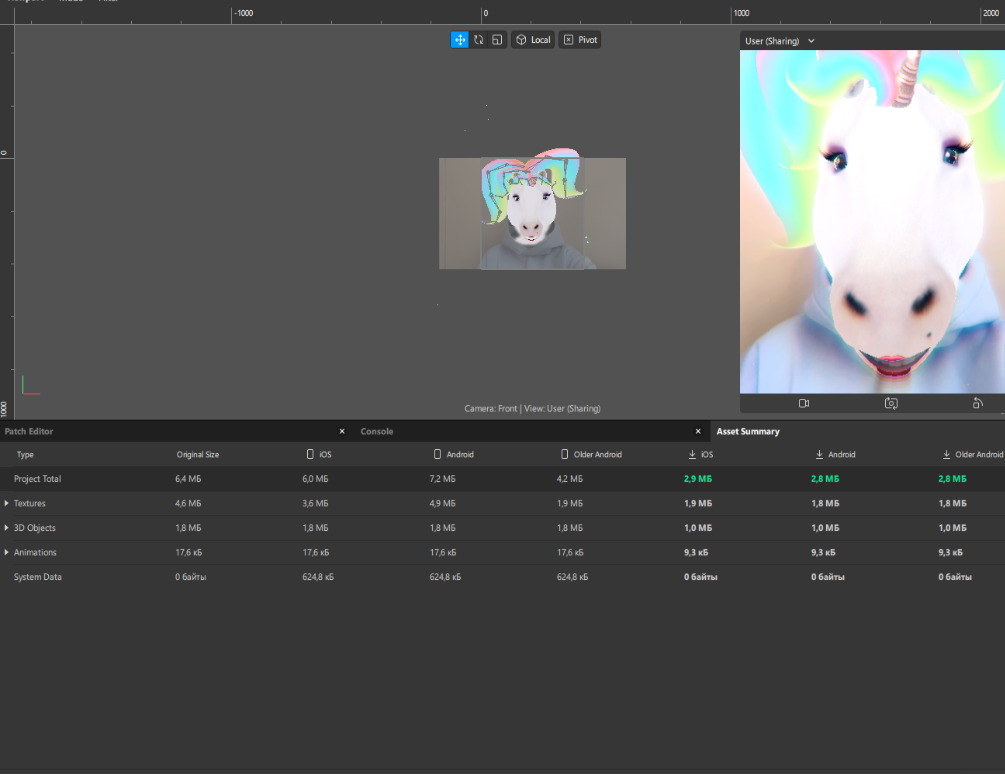Click System Data iOS size 624,8 кБ

point(318,577)
